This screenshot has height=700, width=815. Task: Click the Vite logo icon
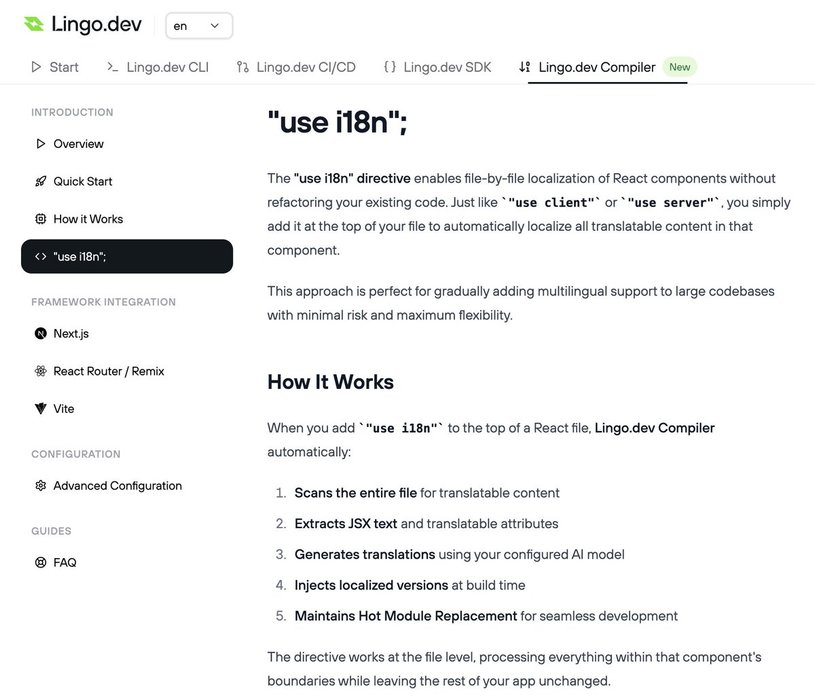(x=41, y=408)
